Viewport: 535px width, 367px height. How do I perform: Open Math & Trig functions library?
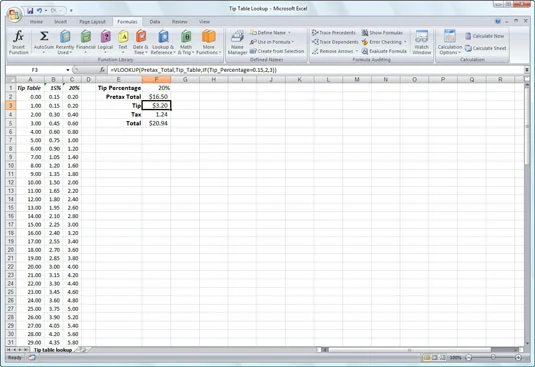point(186,42)
